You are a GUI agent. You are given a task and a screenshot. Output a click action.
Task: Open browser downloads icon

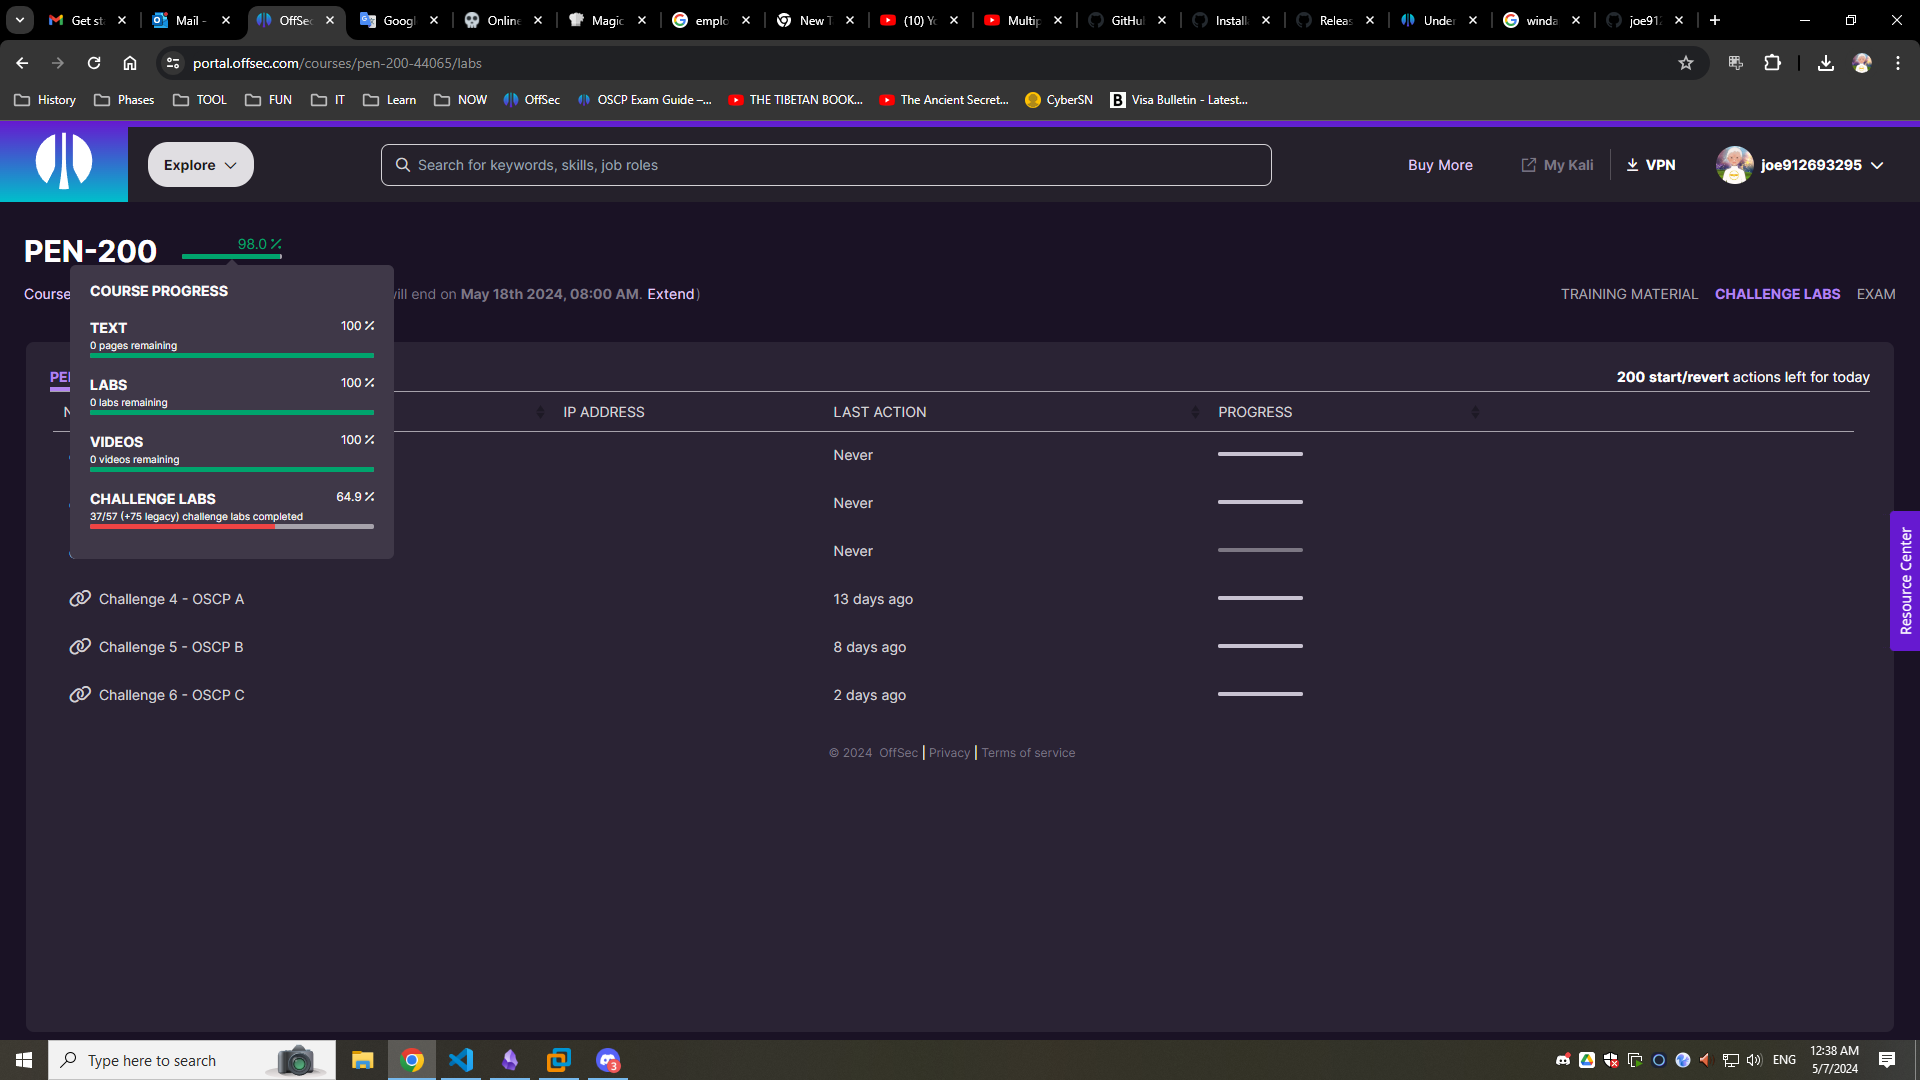(1825, 63)
